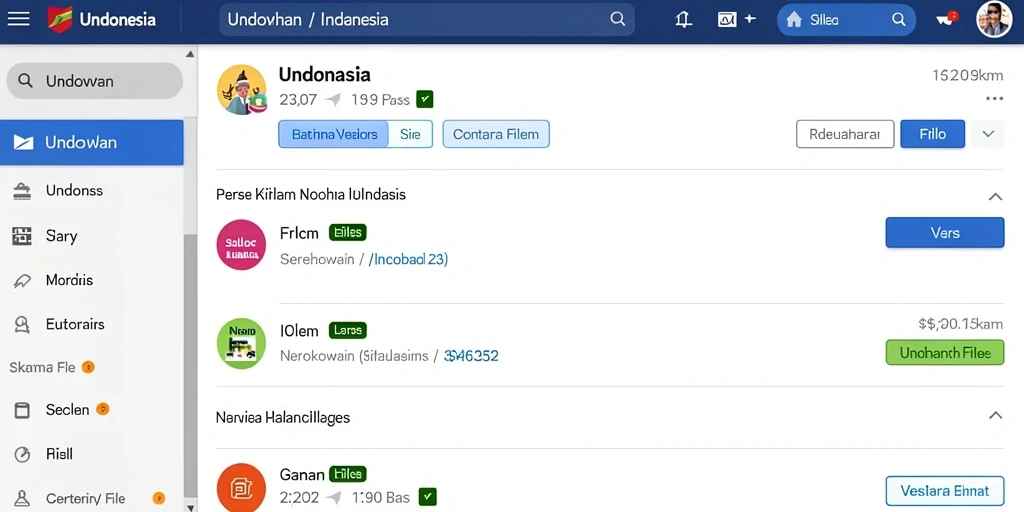The image size is (1024, 512).
Task: Open the Eutorairs sidebar item
Action: [x=91, y=325]
